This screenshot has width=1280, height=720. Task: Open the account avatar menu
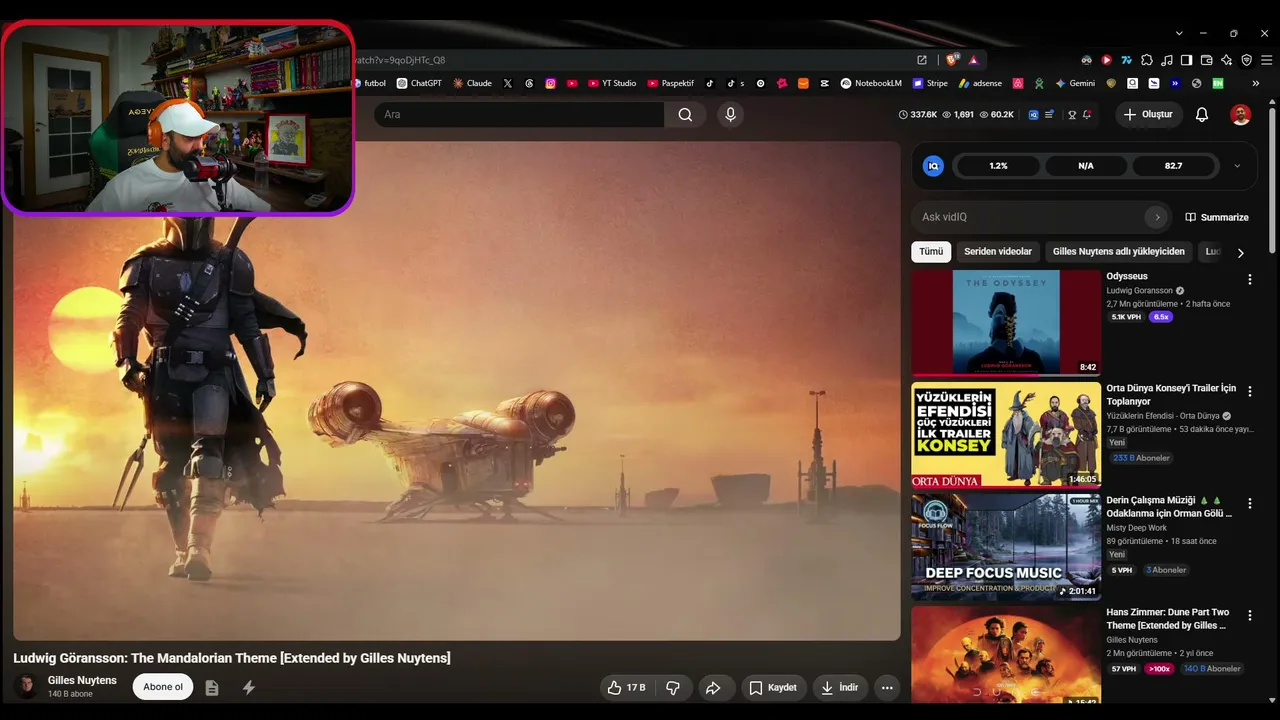(x=1240, y=115)
